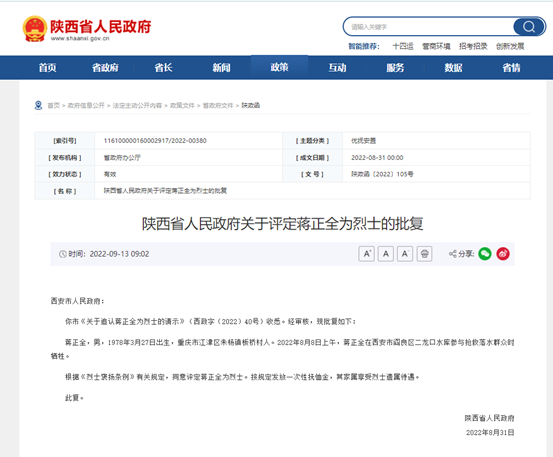Print the page via printer icon
This screenshot has width=553, height=457.
424,254
